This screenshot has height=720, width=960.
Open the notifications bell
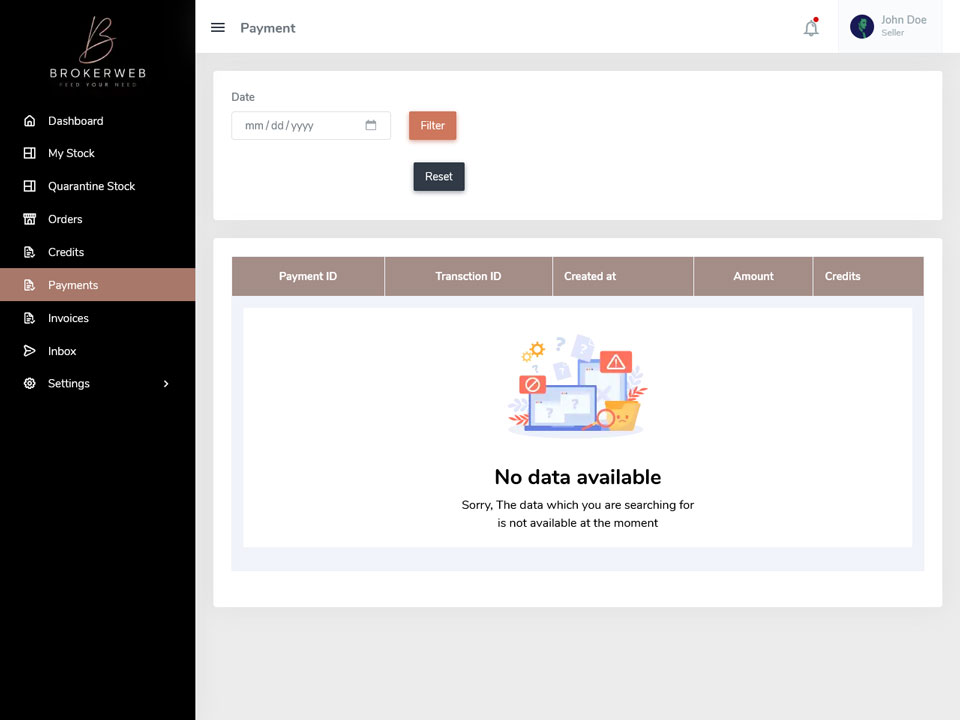[x=811, y=28]
